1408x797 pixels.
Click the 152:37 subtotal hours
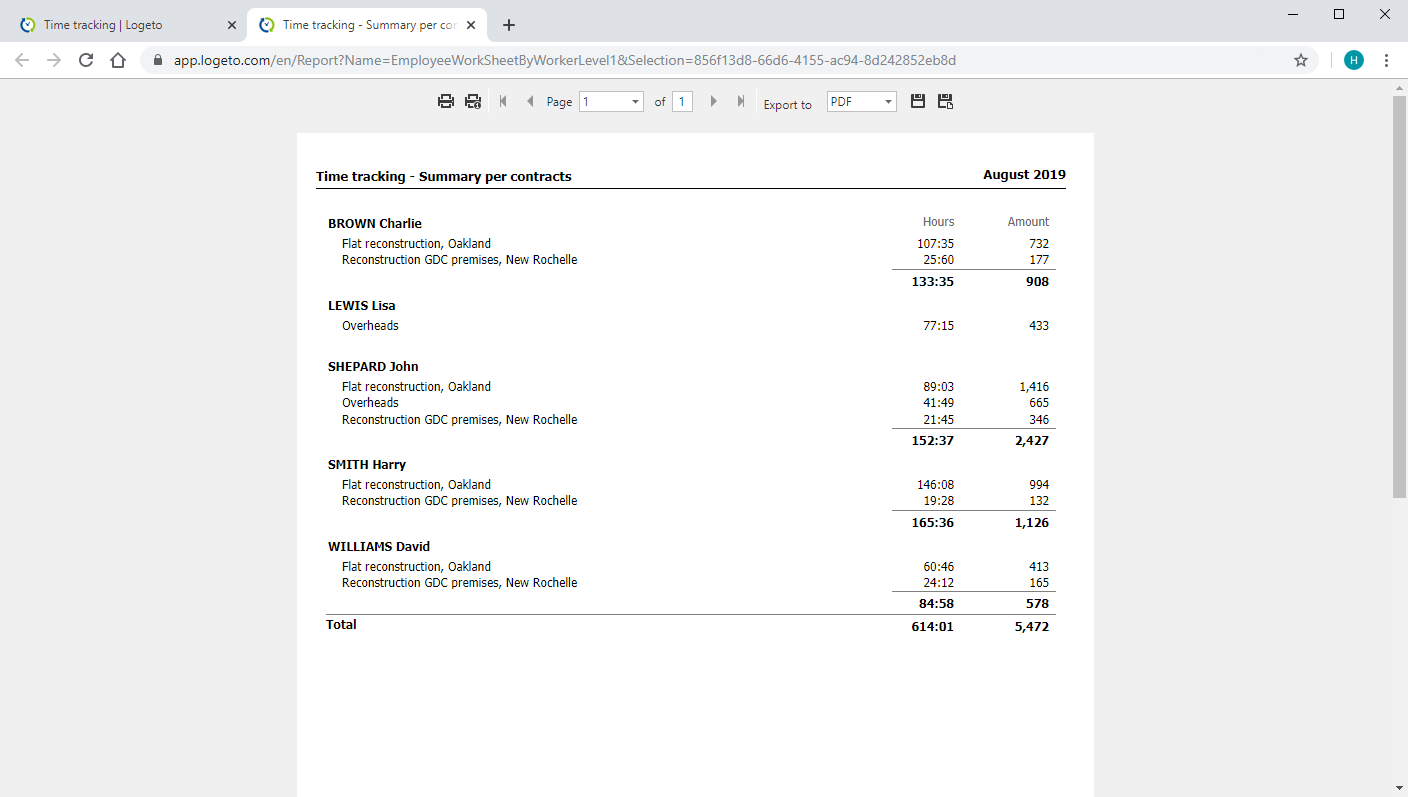933,440
